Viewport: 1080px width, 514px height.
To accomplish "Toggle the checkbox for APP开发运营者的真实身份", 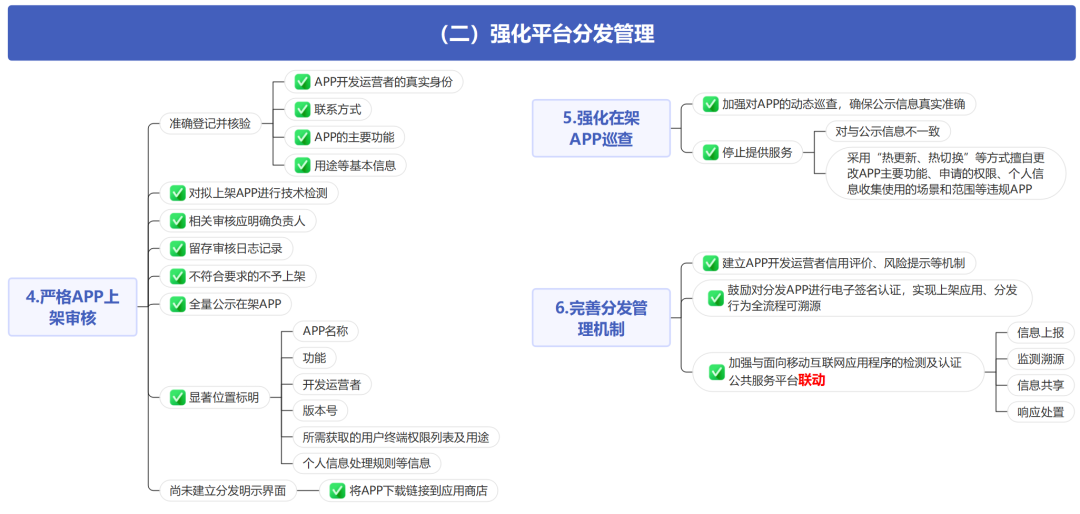I will pyautogui.click(x=302, y=82).
